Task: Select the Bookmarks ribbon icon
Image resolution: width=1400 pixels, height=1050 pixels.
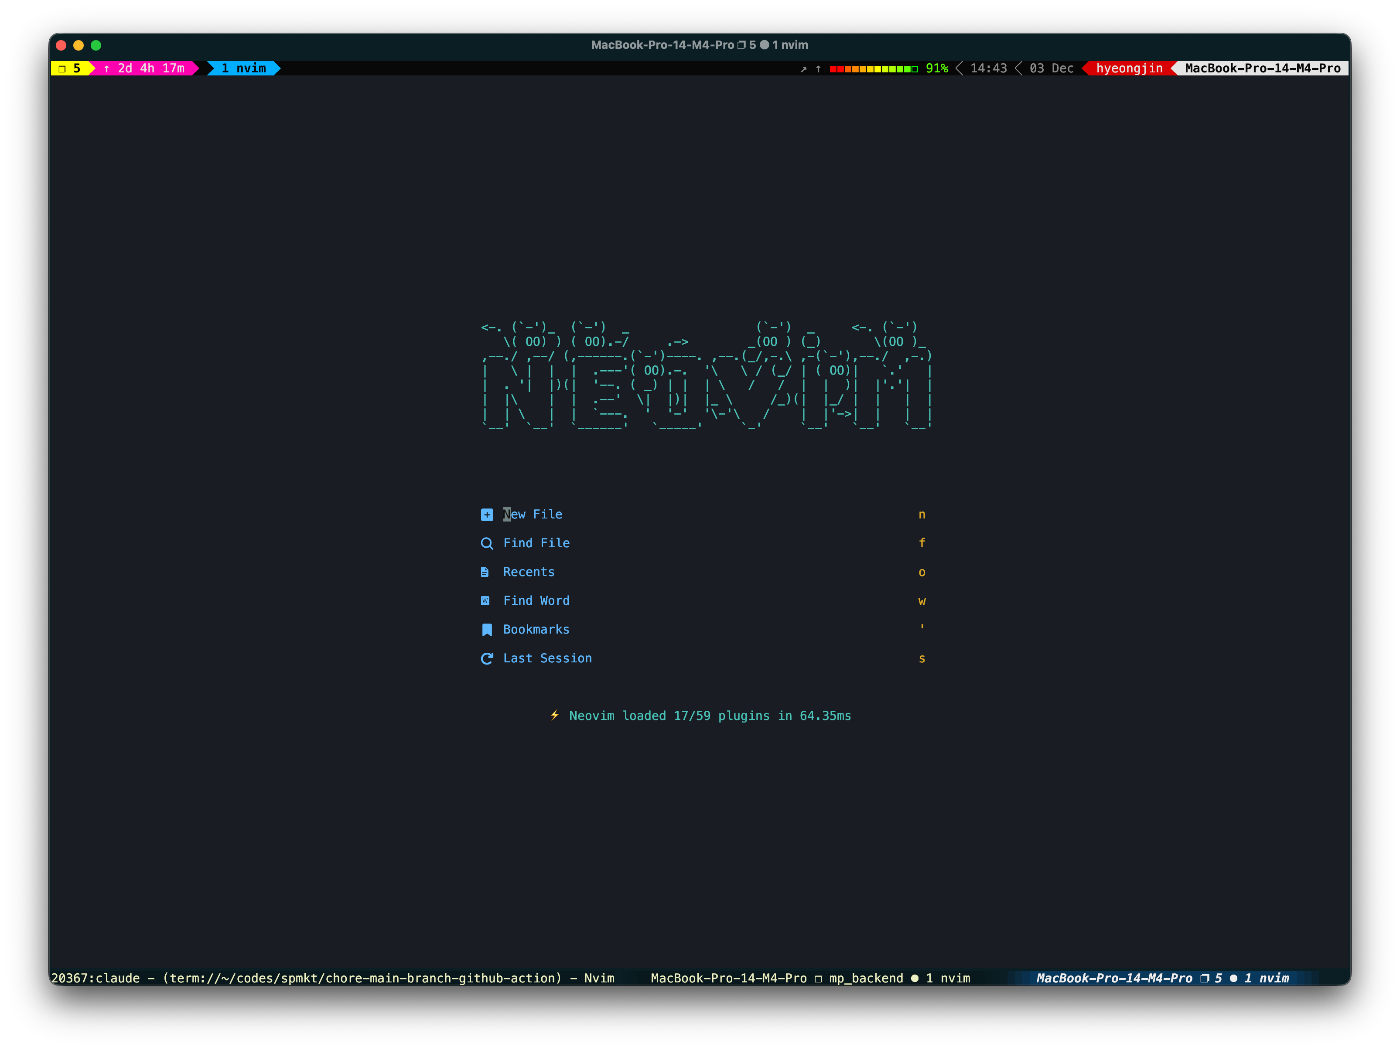Action: tap(487, 629)
